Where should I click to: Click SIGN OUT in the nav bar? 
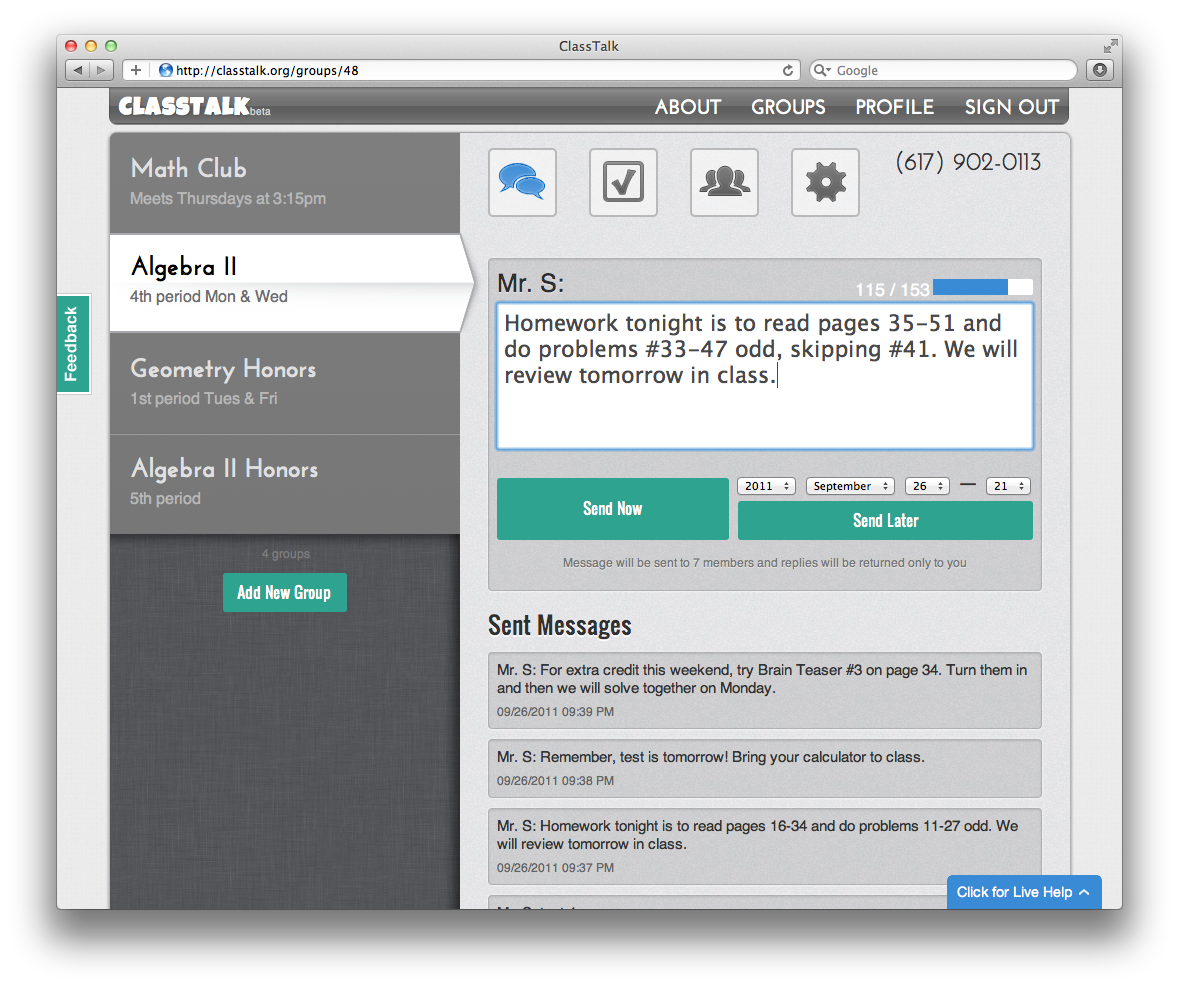1012,107
